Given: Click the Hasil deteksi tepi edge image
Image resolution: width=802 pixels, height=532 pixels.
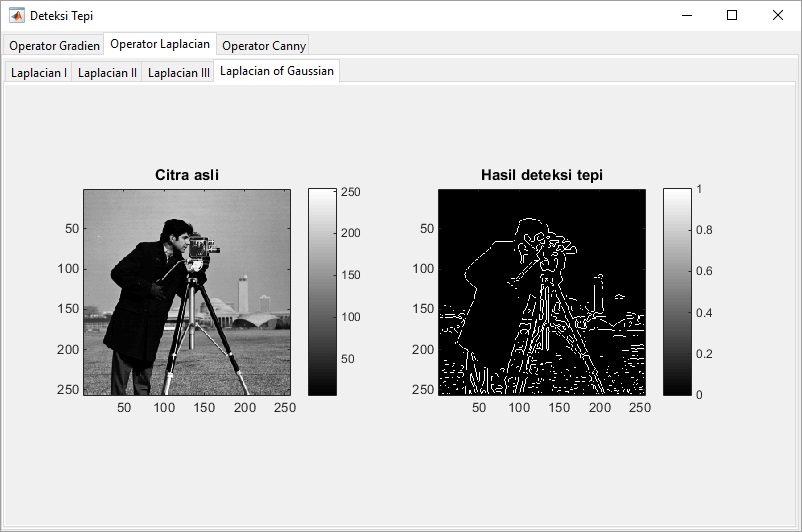Looking at the screenshot, I should (x=541, y=292).
